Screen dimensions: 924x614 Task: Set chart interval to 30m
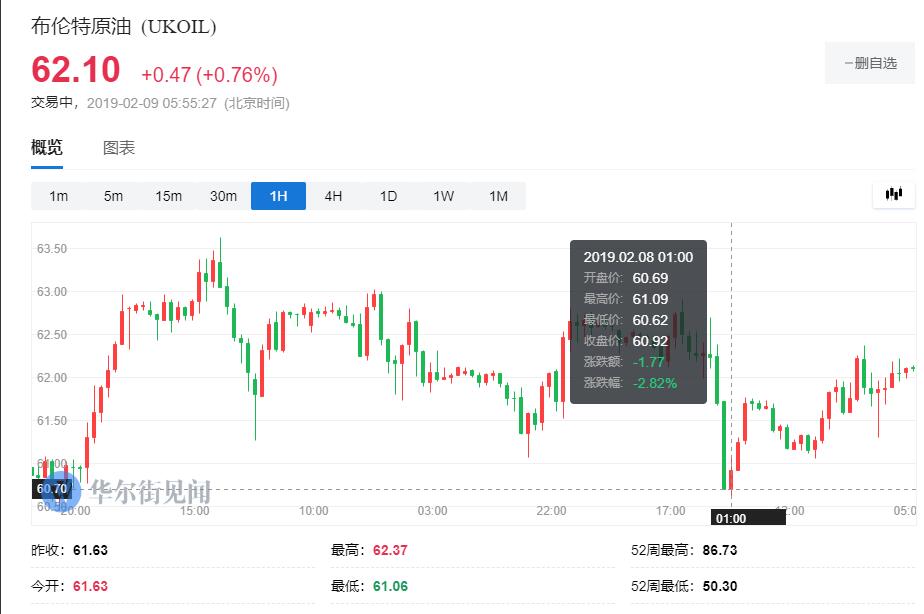[223, 196]
